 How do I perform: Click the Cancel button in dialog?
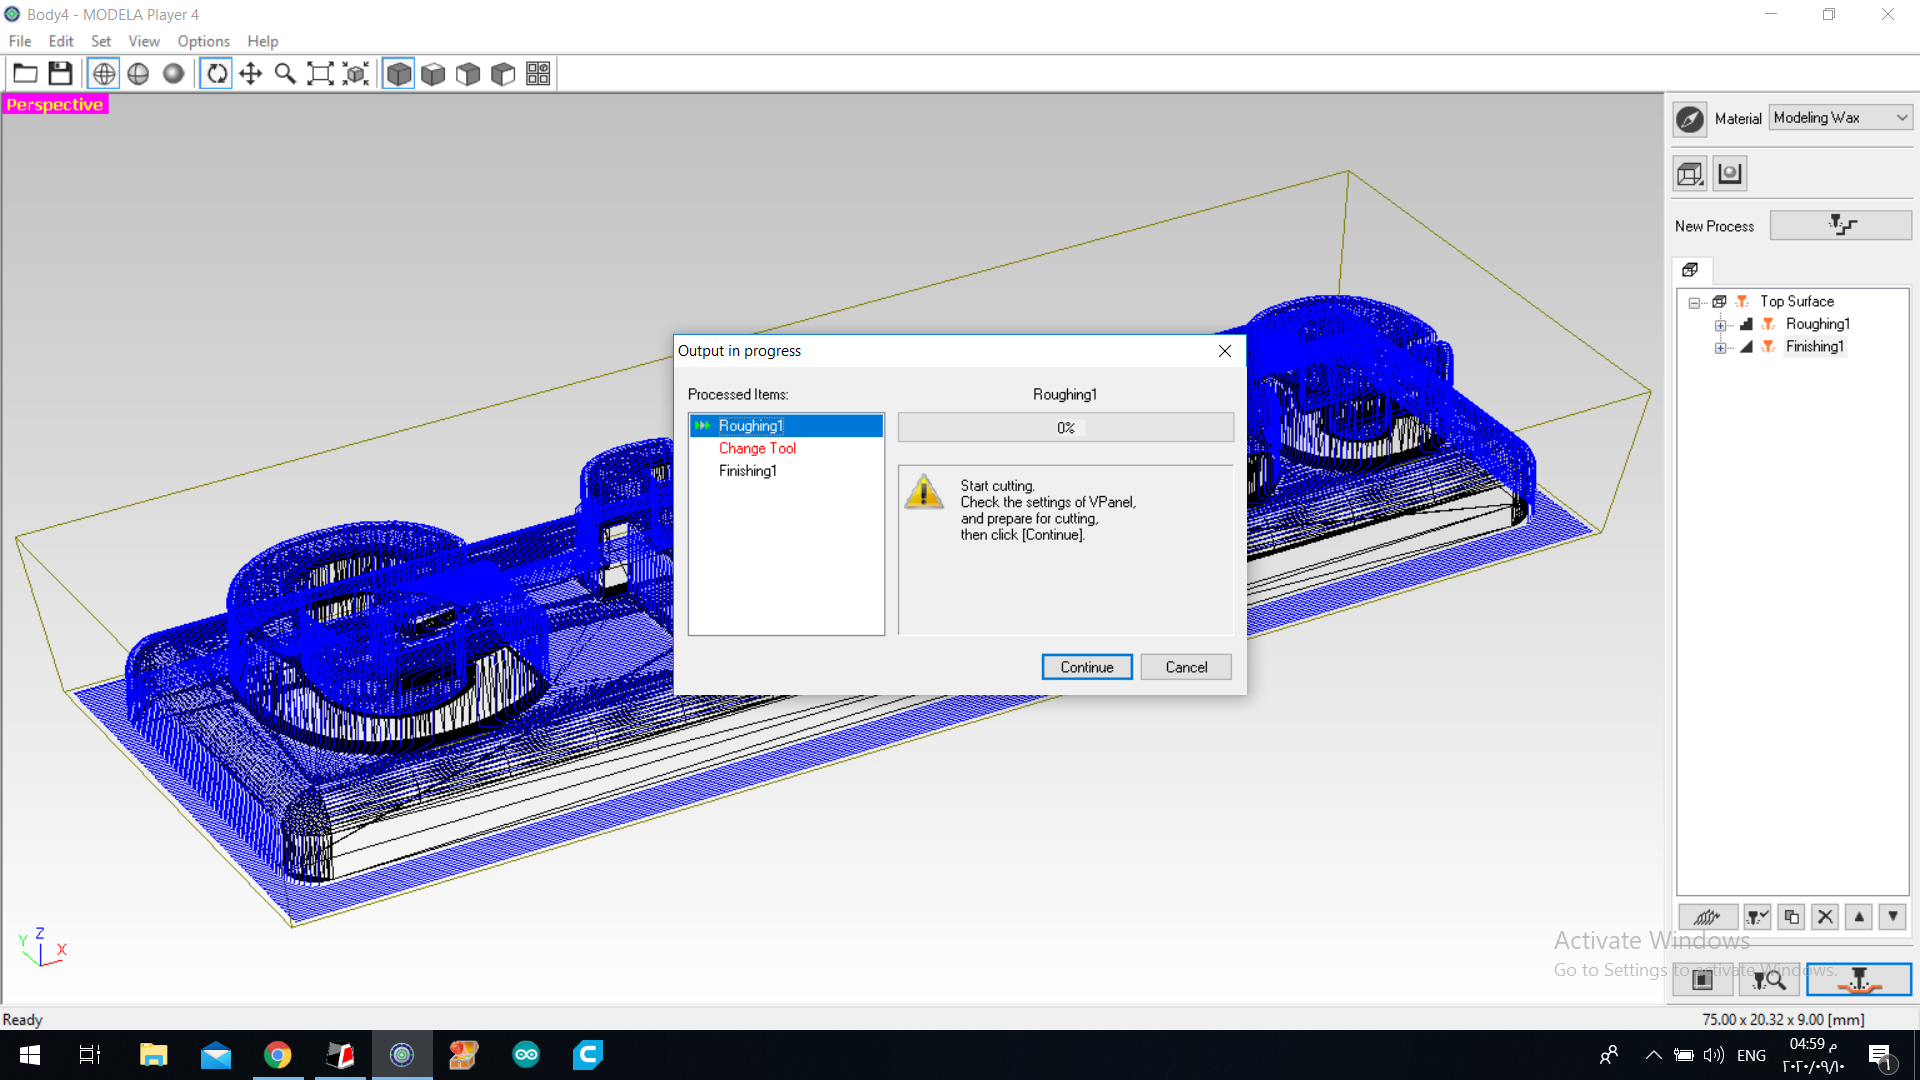tap(1185, 667)
